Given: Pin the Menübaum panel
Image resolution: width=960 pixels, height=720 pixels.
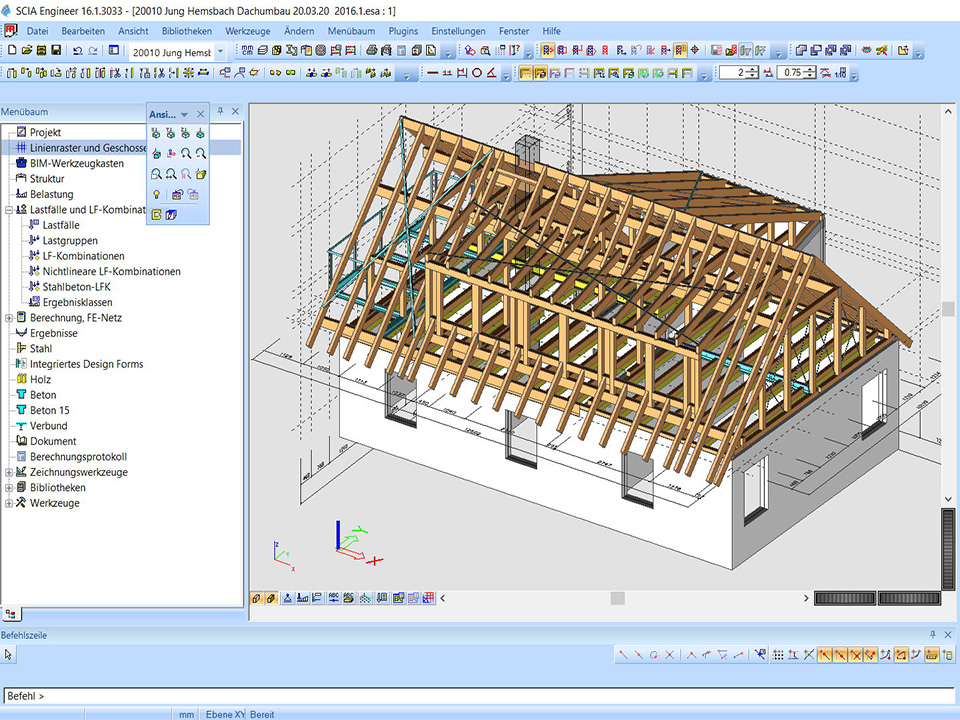Looking at the screenshot, I should (x=221, y=112).
